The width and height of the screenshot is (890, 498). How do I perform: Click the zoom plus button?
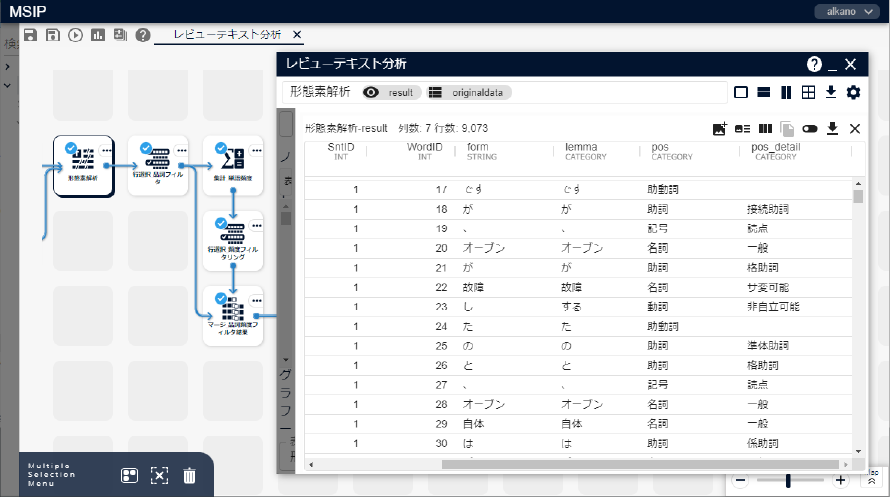click(840, 481)
